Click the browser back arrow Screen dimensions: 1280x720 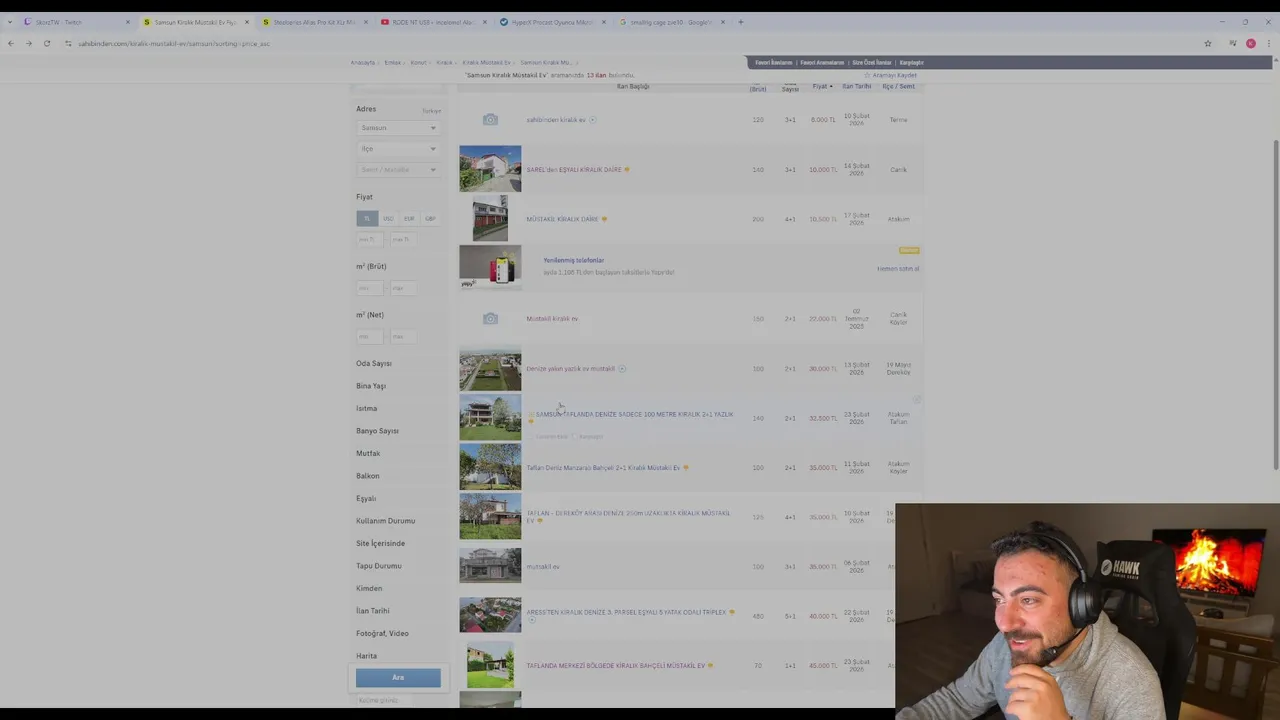pos(11,43)
